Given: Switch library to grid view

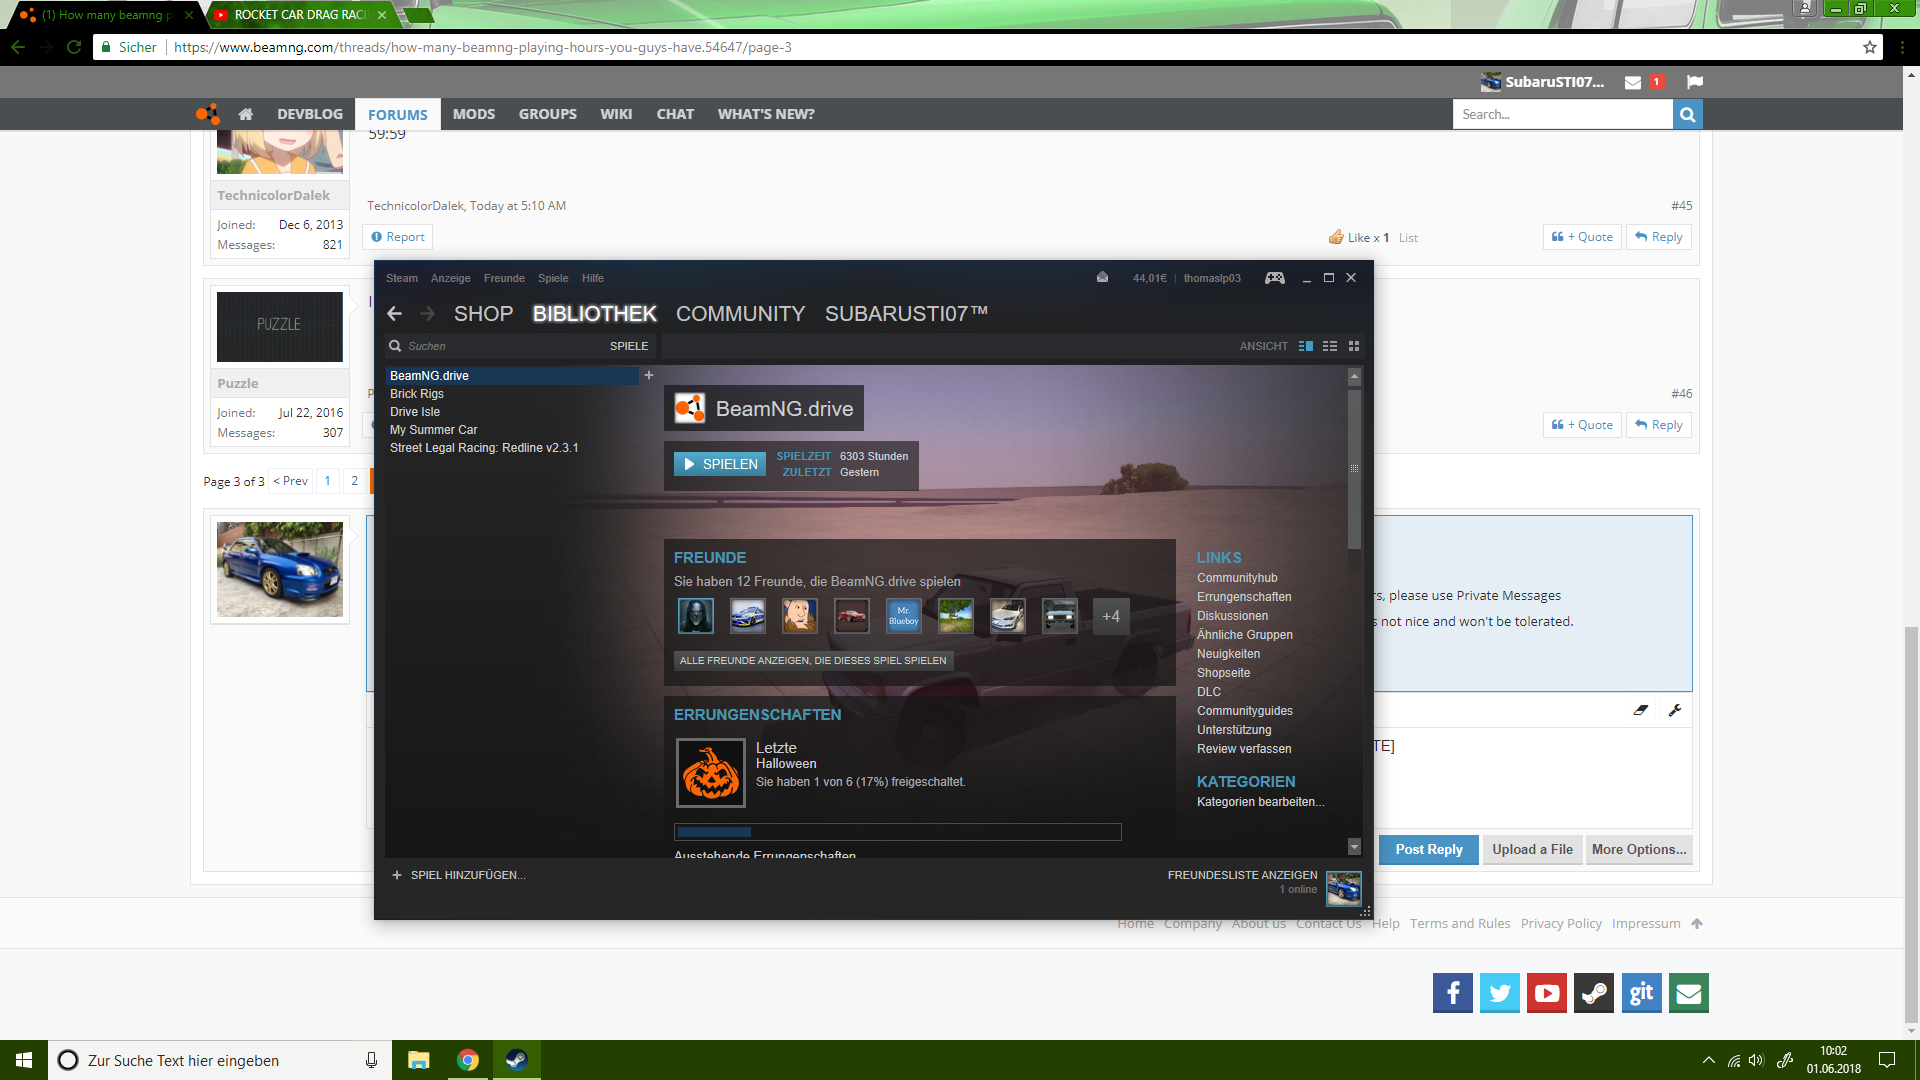Looking at the screenshot, I should [1354, 346].
